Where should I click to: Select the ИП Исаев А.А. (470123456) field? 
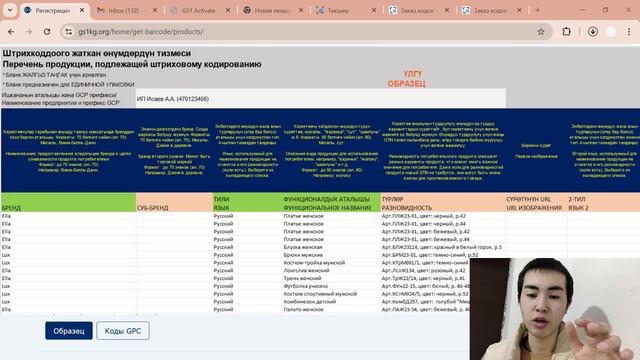320,98
